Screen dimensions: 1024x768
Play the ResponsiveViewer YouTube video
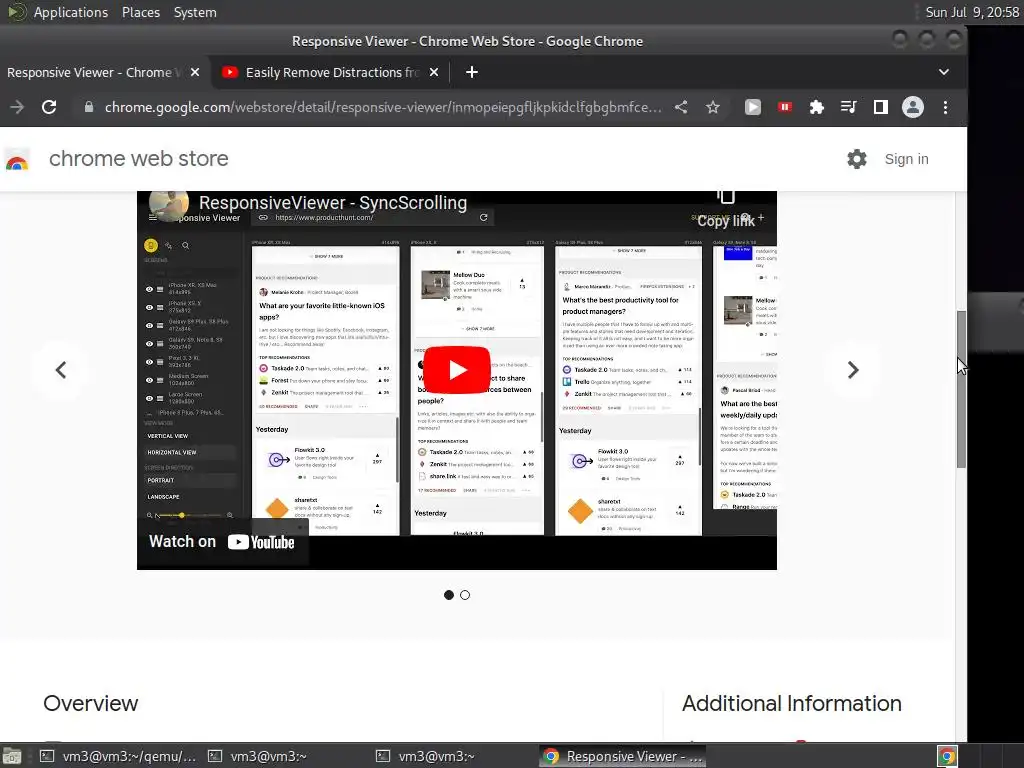(456, 370)
